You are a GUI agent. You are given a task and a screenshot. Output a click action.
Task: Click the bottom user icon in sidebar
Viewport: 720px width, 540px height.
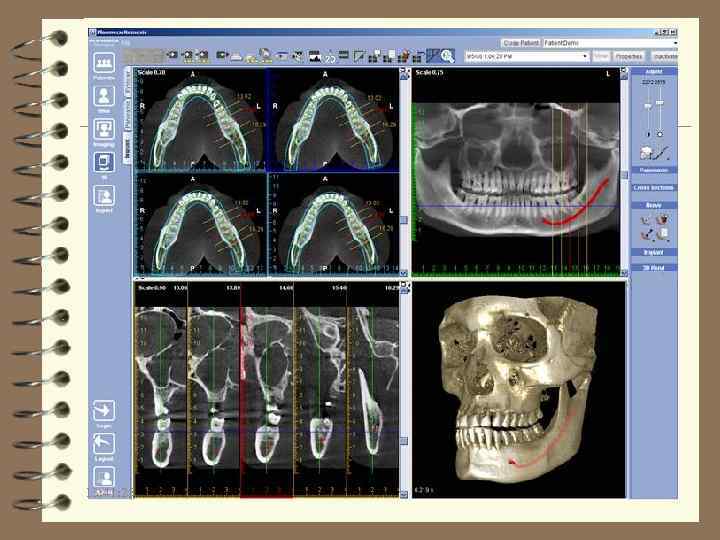104,477
